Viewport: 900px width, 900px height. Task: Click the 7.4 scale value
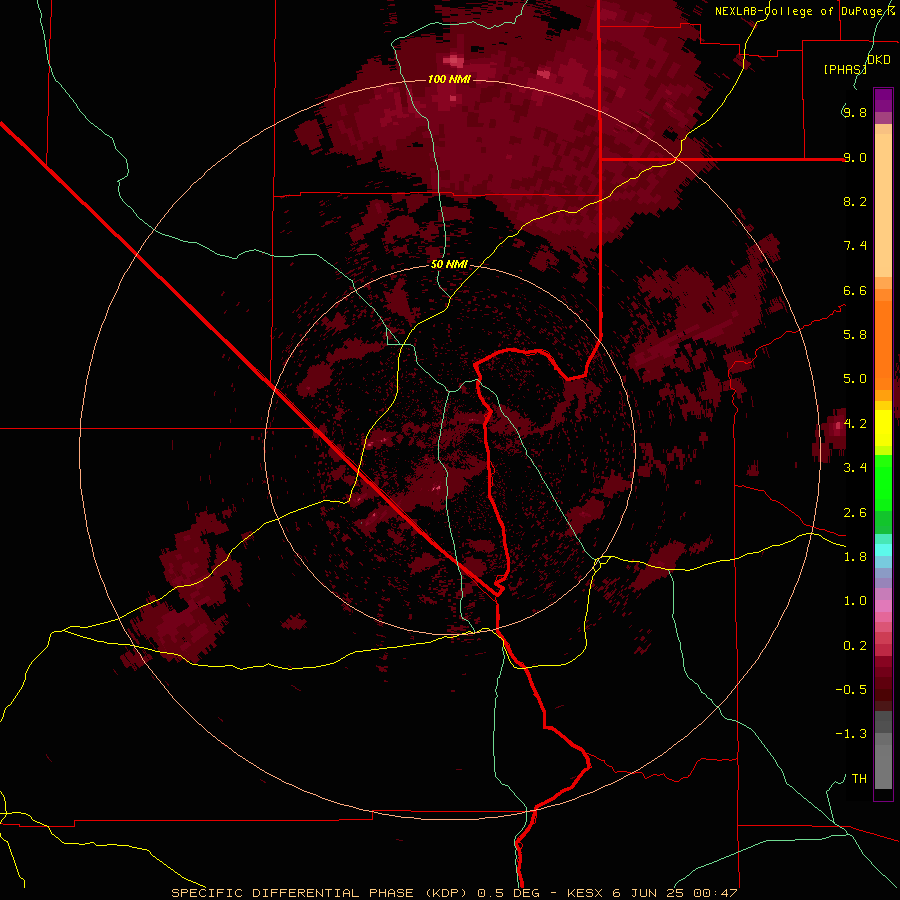click(855, 246)
